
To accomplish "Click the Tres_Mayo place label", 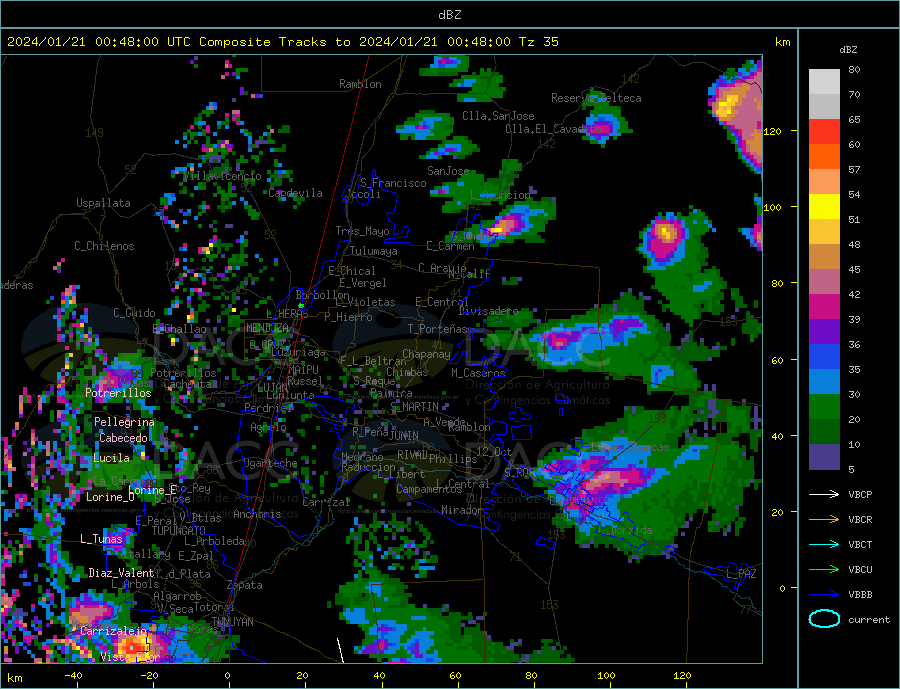I will [363, 231].
